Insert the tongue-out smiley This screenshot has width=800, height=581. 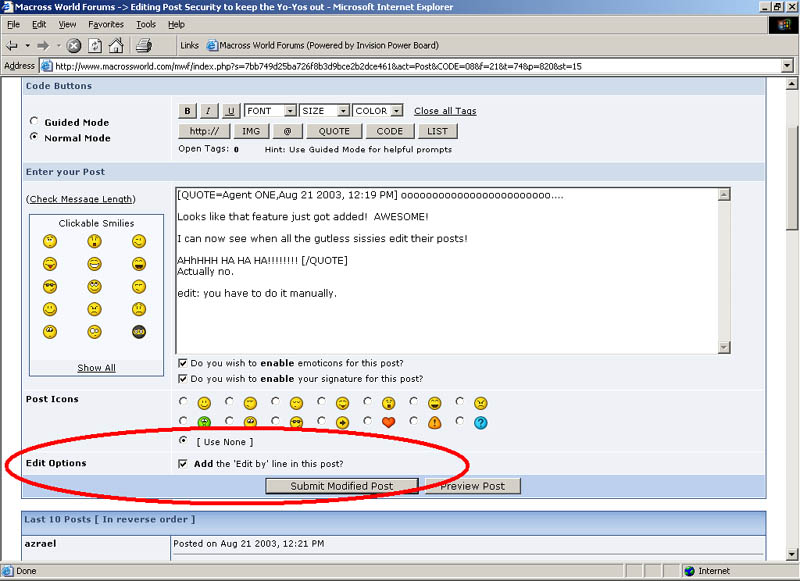[x=50, y=264]
